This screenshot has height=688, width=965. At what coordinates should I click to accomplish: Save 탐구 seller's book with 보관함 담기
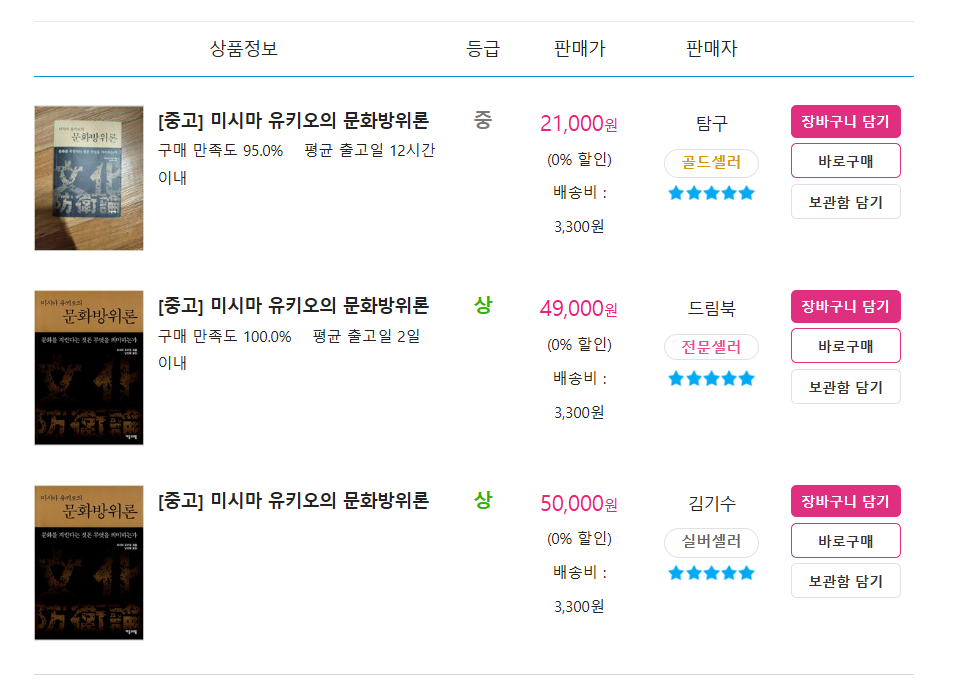click(845, 202)
